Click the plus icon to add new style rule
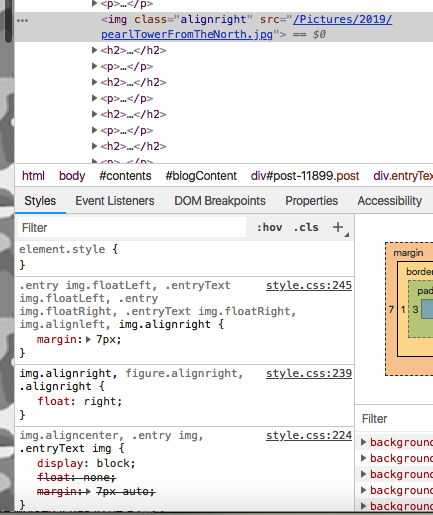Viewport: 433px width, 515px height. tap(338, 227)
